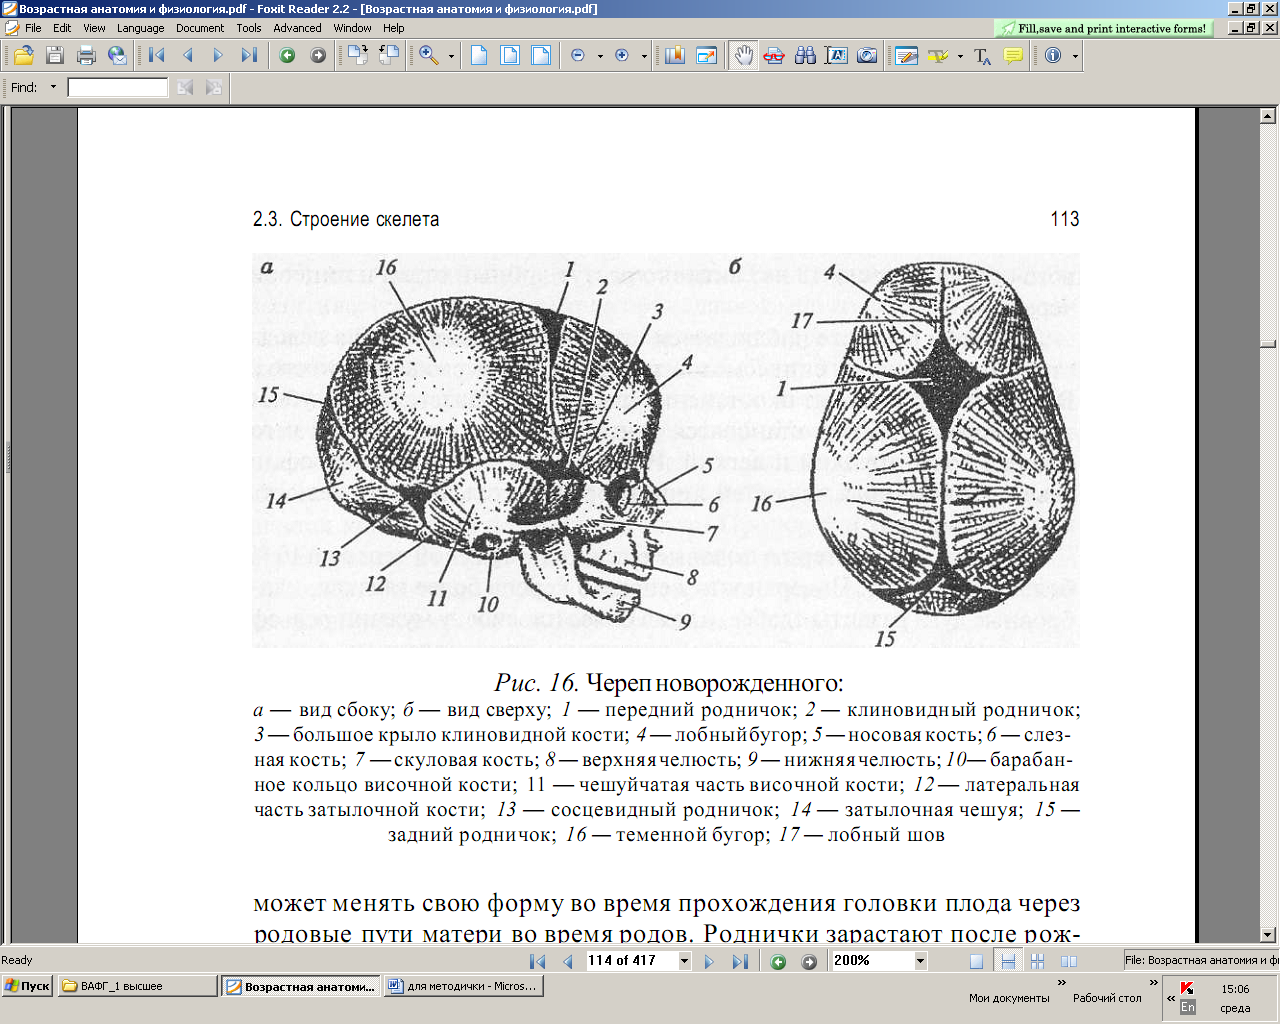1280x1024 pixels.
Task: Switch to Continuous layout in status bar
Action: point(1008,961)
